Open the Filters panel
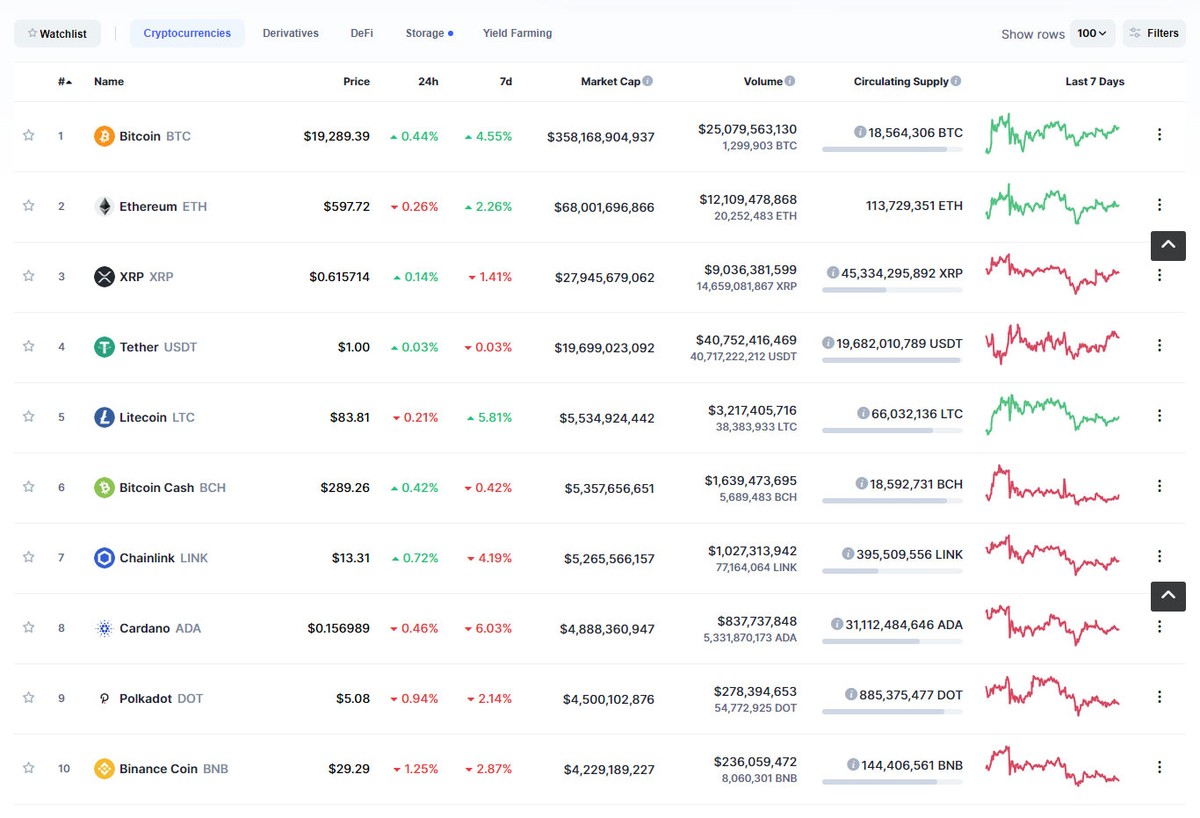Viewport: 1200px width, 818px height. click(x=1154, y=32)
